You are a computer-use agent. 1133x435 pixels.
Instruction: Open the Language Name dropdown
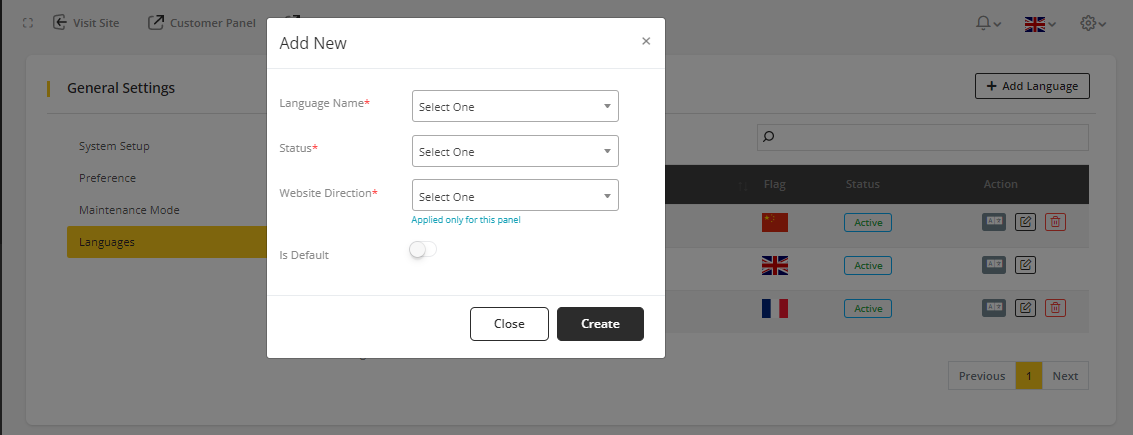click(x=515, y=106)
